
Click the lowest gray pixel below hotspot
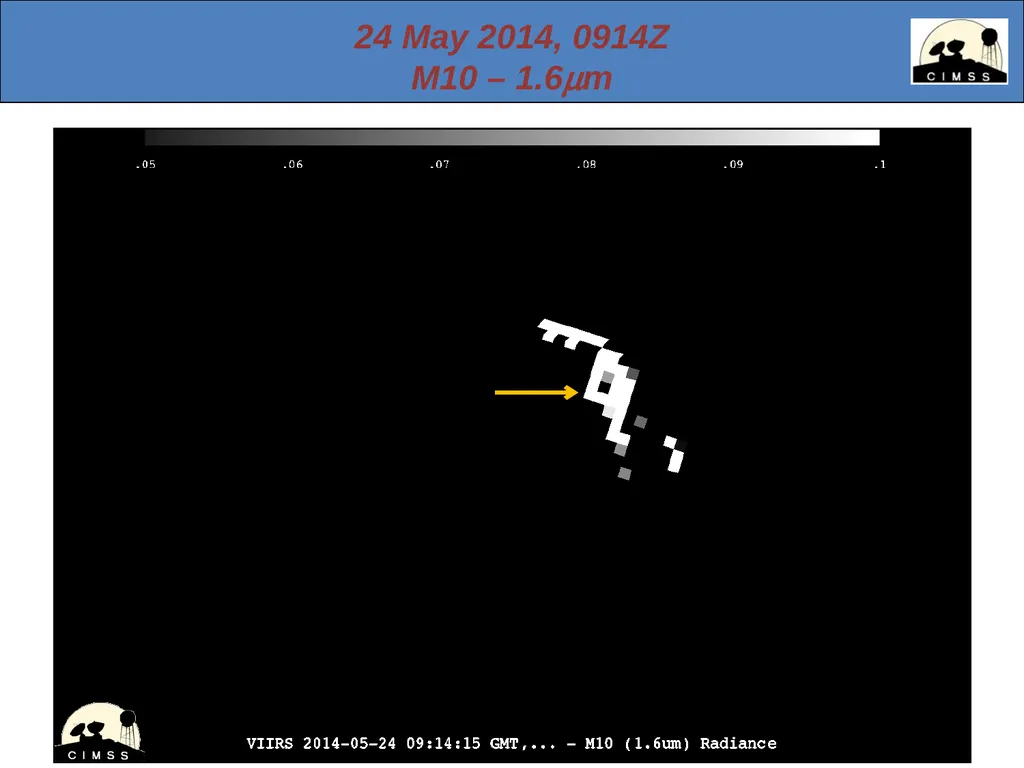[x=624, y=473]
